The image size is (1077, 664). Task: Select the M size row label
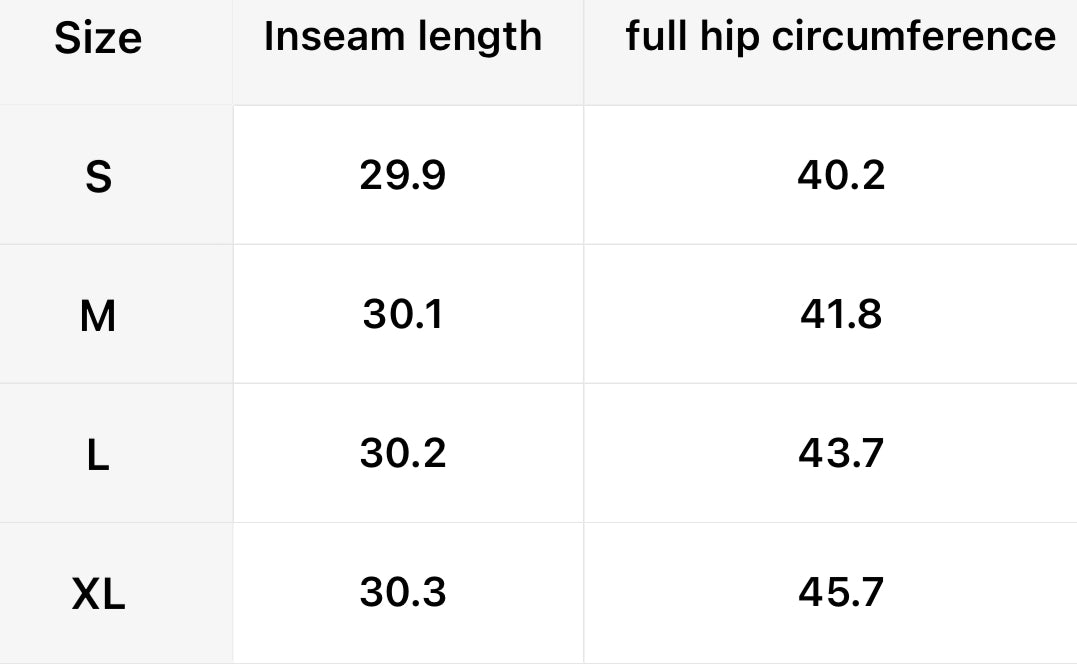click(x=98, y=317)
